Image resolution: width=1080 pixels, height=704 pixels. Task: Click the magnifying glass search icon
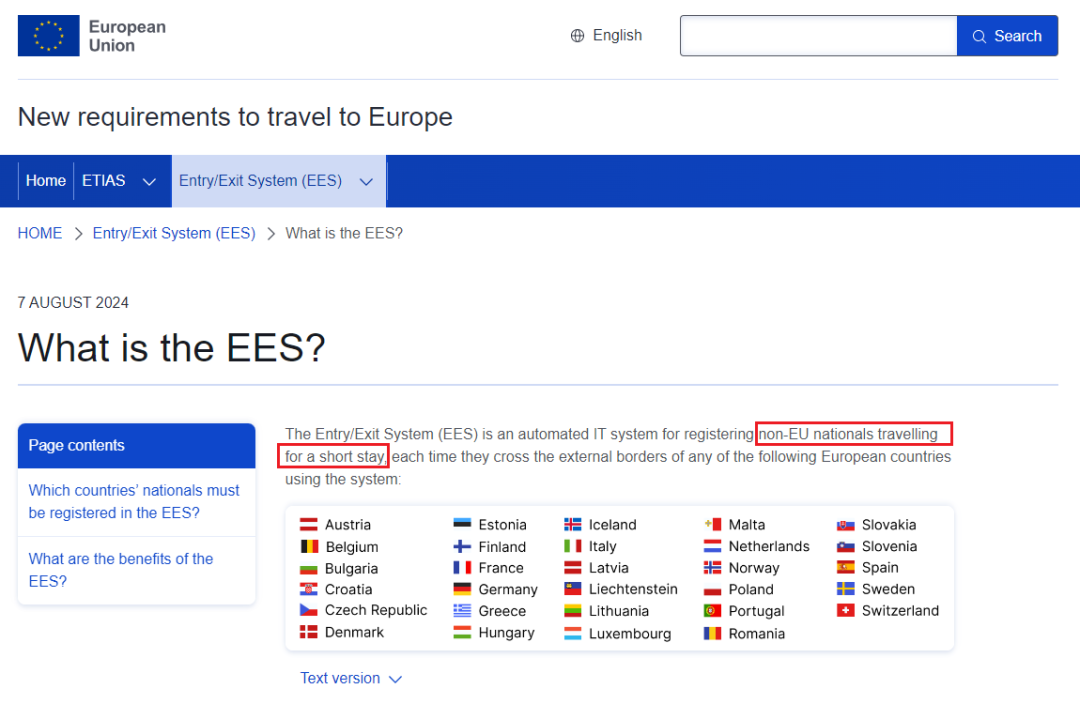pos(978,36)
